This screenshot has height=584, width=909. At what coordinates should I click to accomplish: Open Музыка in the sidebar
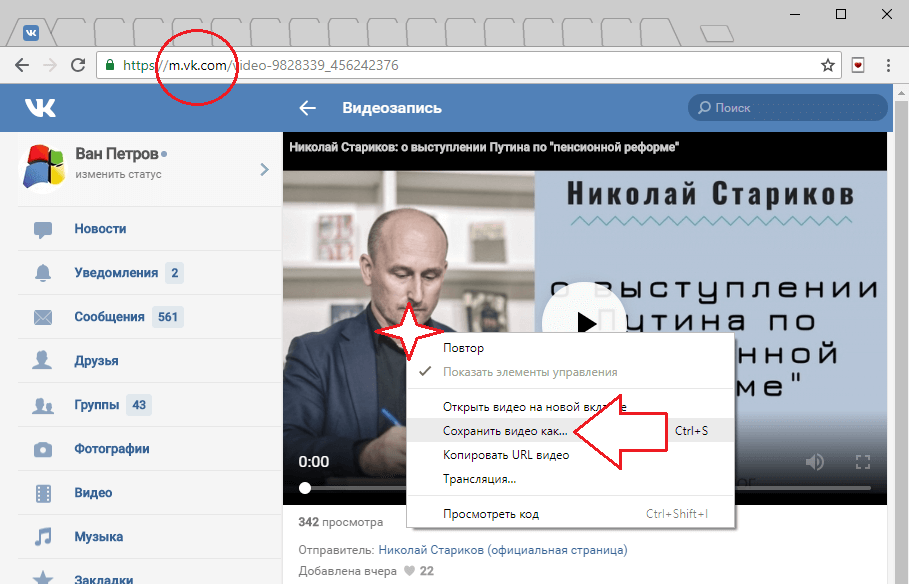click(x=150, y=537)
